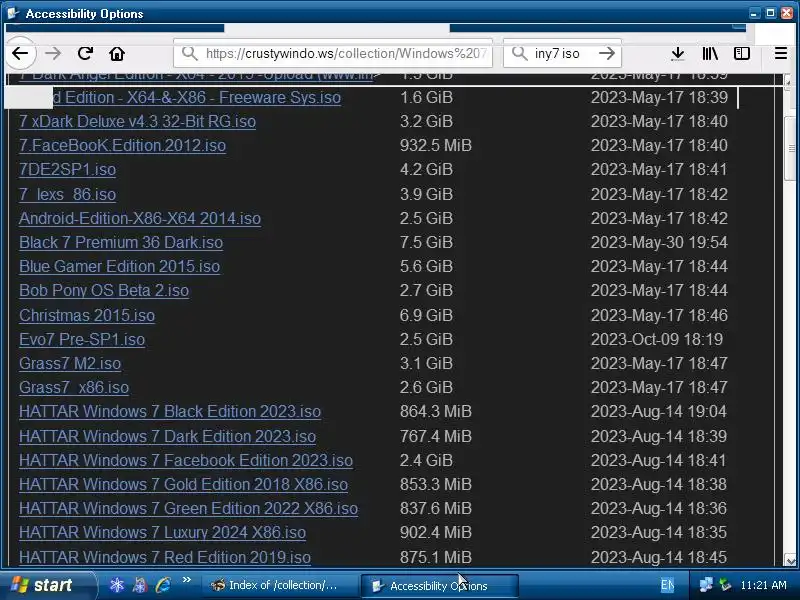Viewport: 800px width, 600px height.
Task: Click the forward navigation arrow
Action: 53,53
